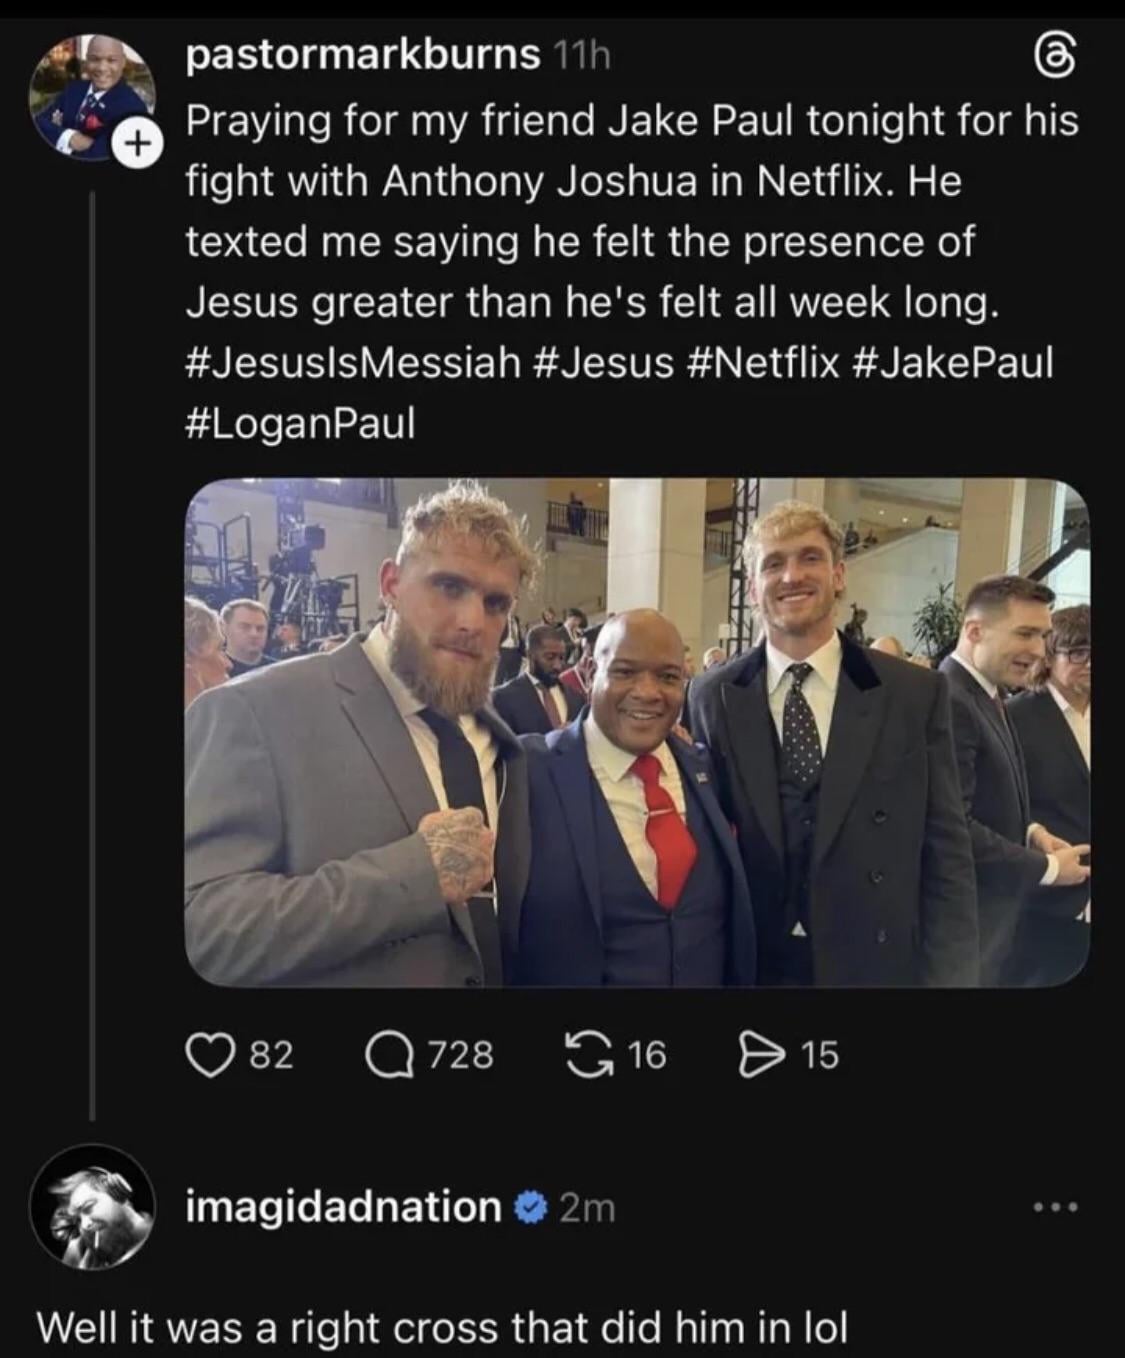This screenshot has width=1125, height=1358.
Task: Go to the pastormarkburns username link
Action: (362, 56)
